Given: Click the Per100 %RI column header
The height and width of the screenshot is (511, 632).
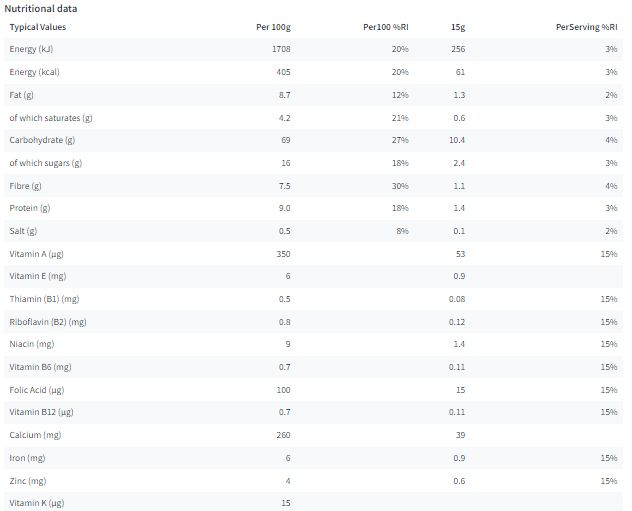Looking at the screenshot, I should click(386, 27).
